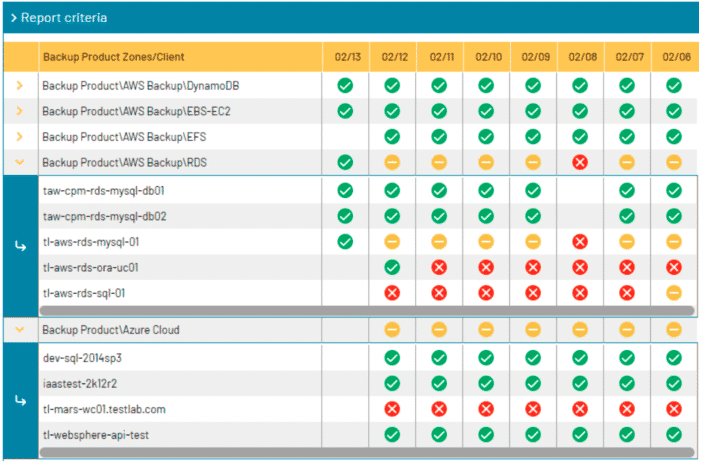Expand the Report criteria section
This screenshot has height=464, width=702.
pyautogui.click(x=14, y=18)
